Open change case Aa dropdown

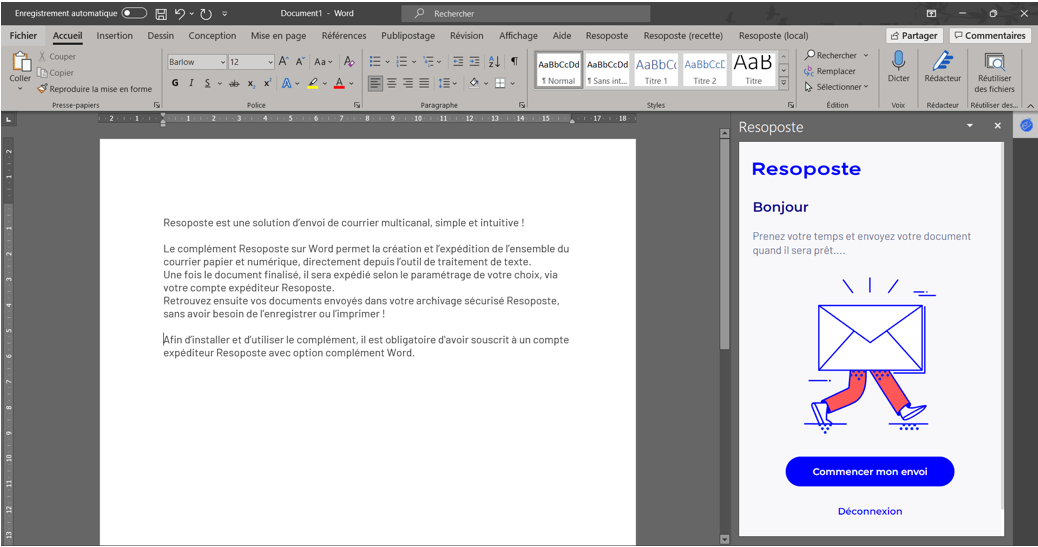click(323, 62)
